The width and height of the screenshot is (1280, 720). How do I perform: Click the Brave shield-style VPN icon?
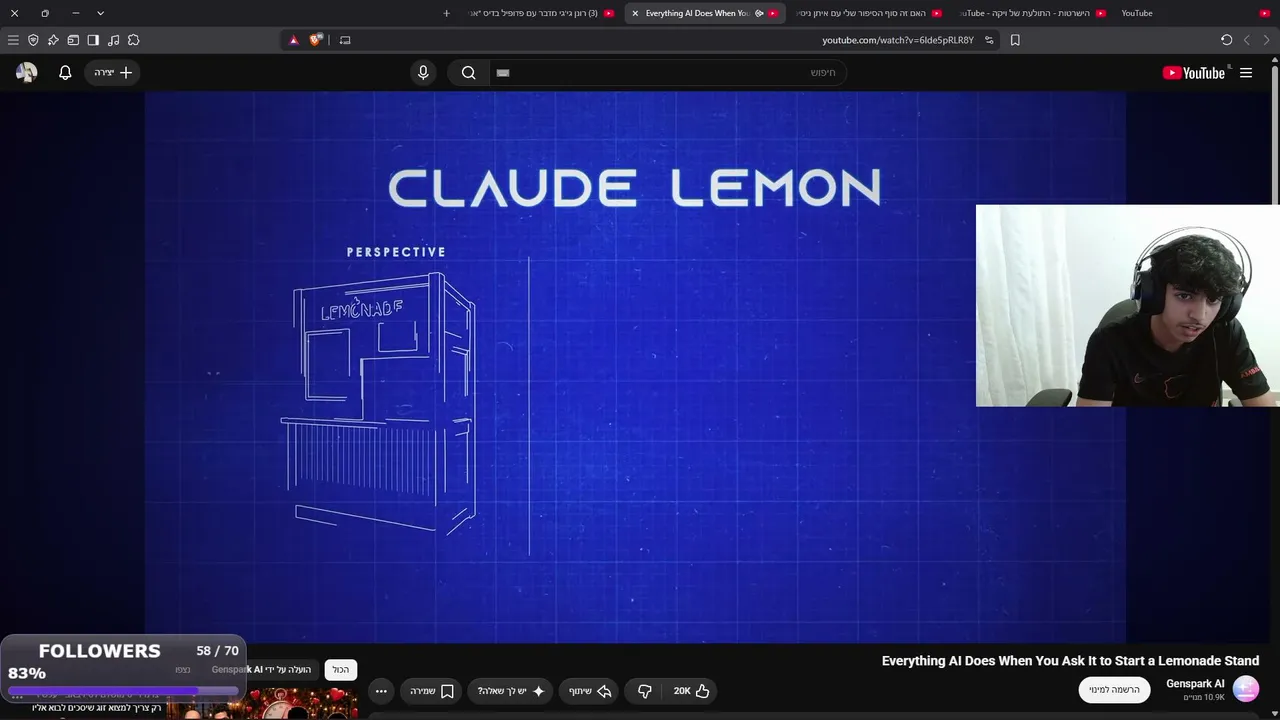[33, 40]
